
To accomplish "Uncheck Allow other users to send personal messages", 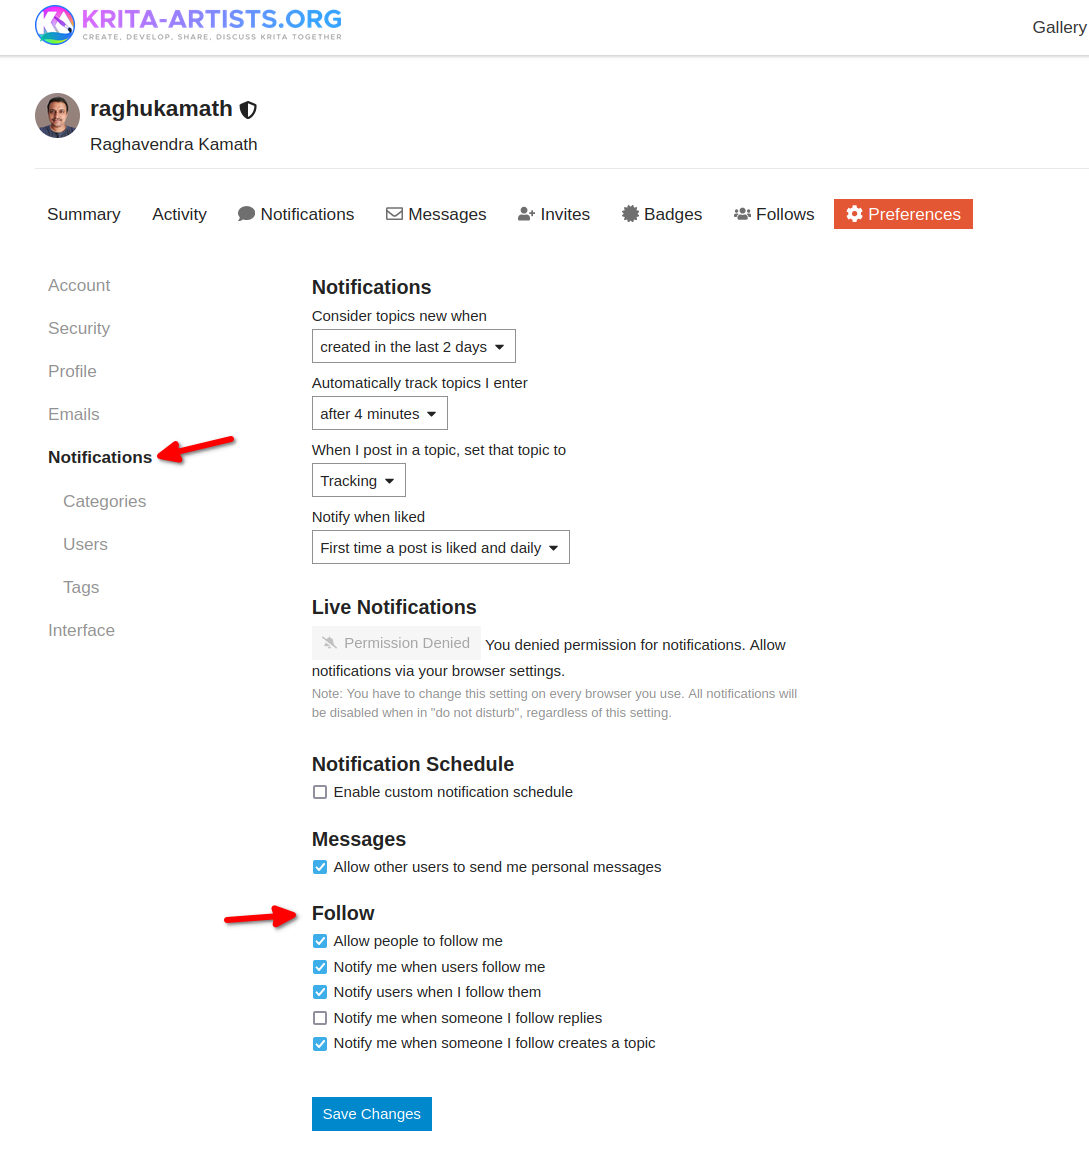I will pos(320,867).
